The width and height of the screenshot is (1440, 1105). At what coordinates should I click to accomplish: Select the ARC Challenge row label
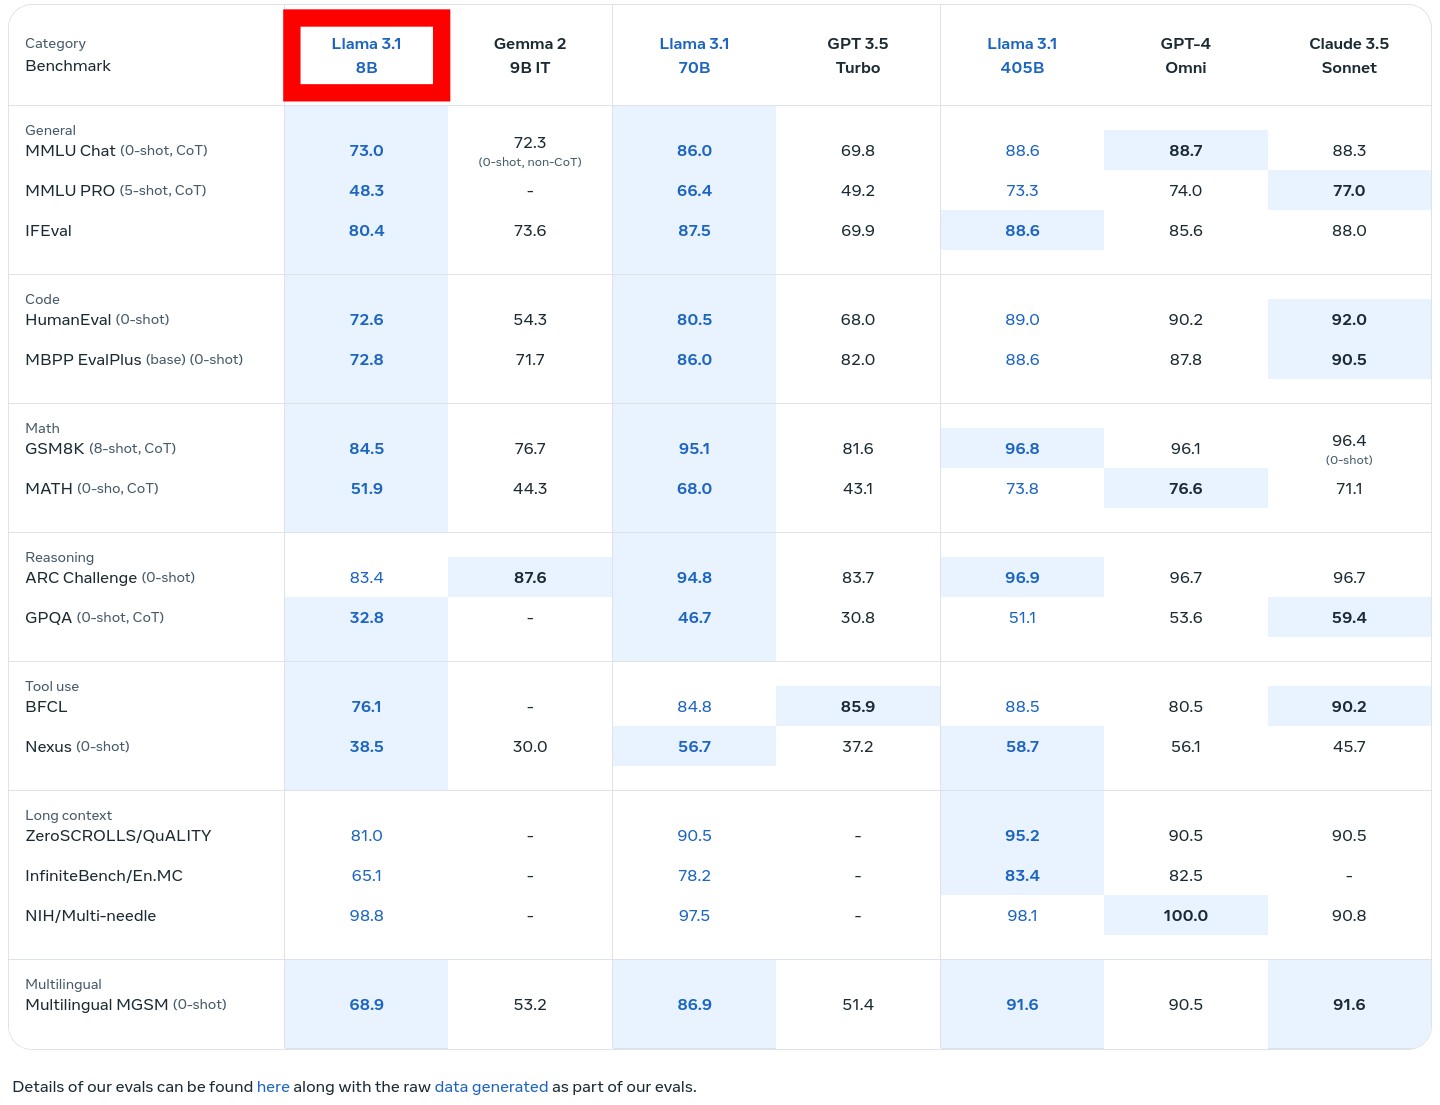110,577
